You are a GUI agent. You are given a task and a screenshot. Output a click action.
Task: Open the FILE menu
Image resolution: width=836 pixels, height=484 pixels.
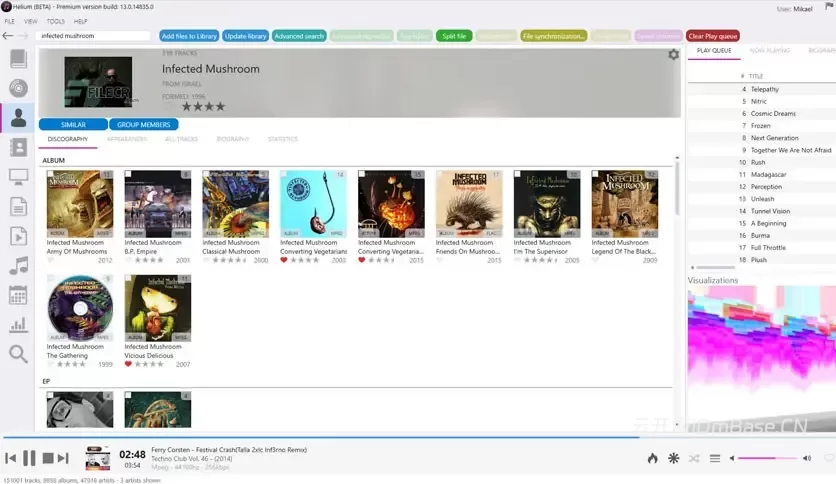point(10,21)
